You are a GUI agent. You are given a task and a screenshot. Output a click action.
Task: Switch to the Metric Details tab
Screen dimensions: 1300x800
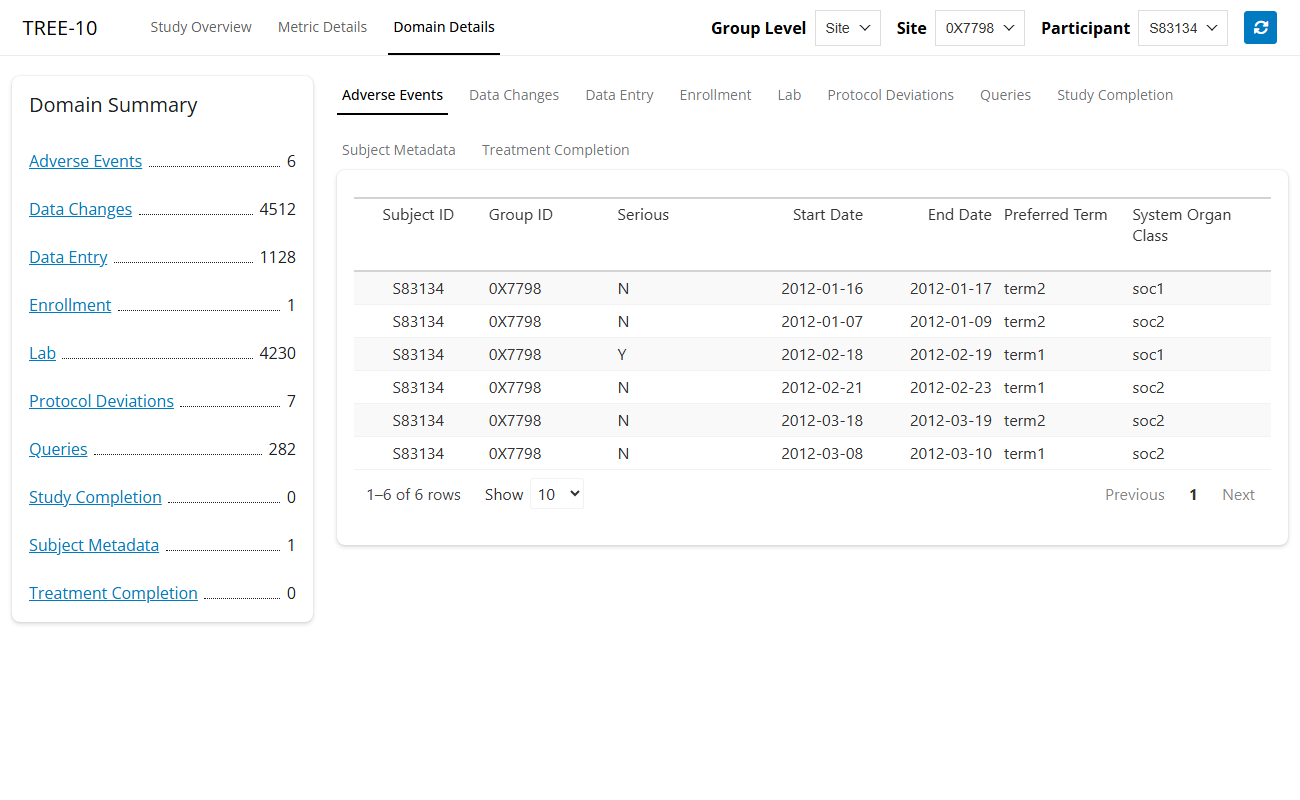322,27
